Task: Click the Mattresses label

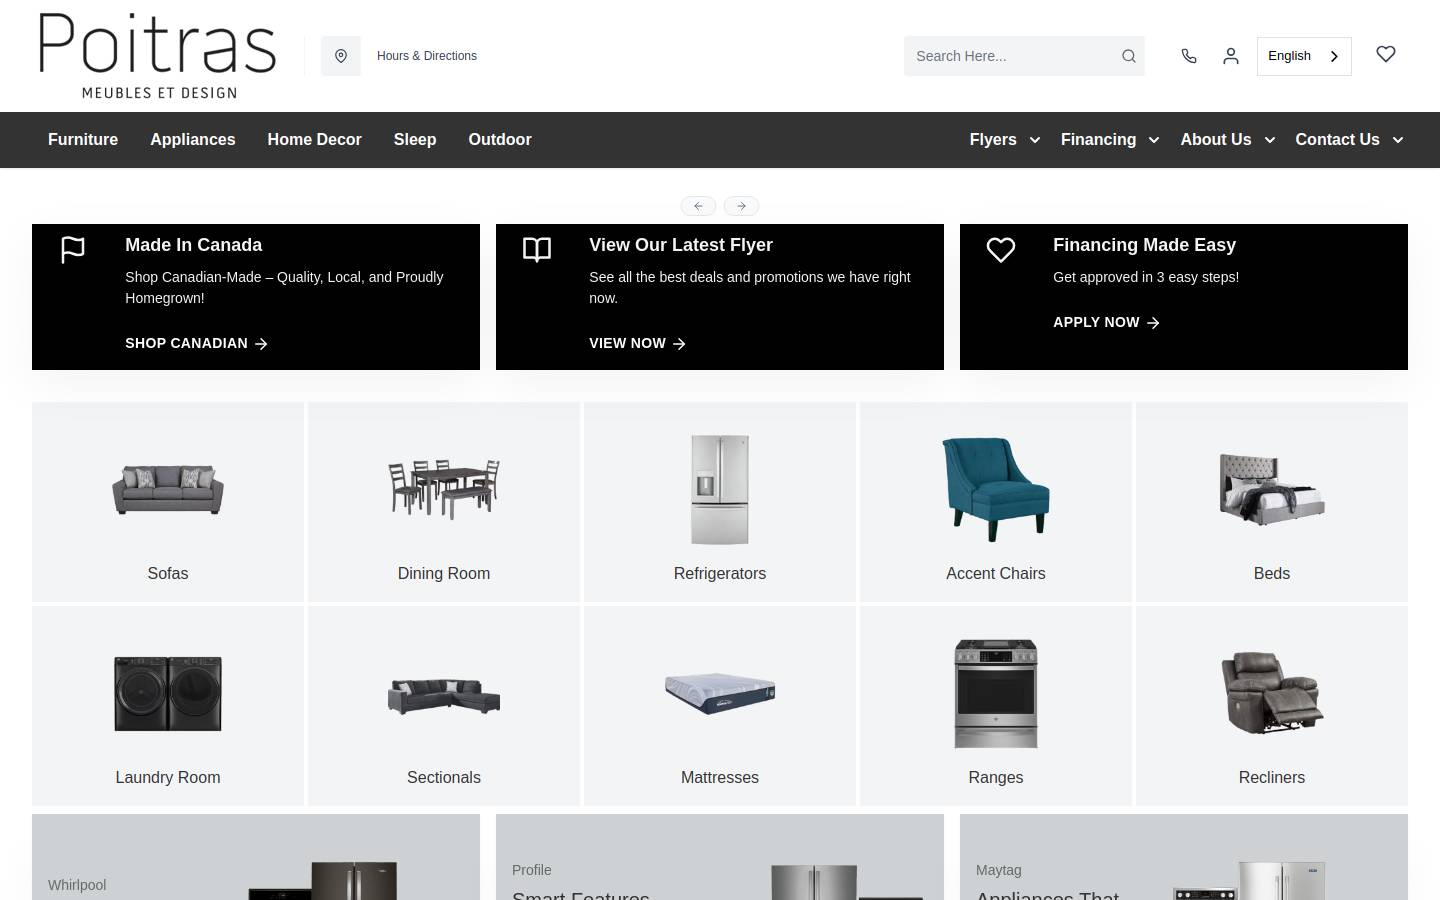Action: click(720, 778)
